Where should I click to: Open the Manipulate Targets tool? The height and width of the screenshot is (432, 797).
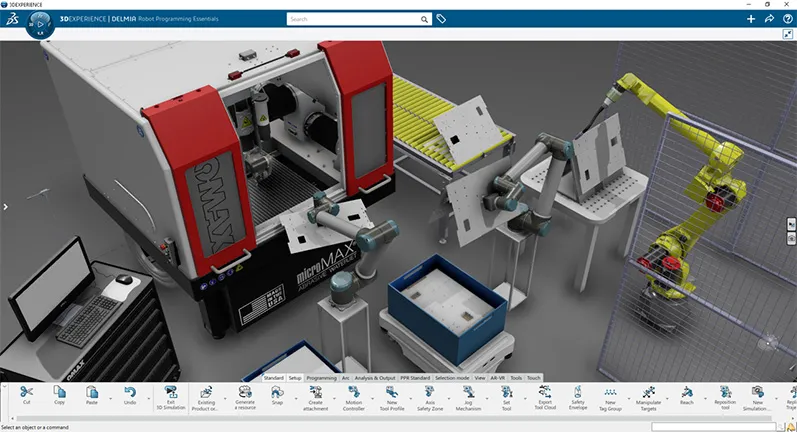(649, 392)
